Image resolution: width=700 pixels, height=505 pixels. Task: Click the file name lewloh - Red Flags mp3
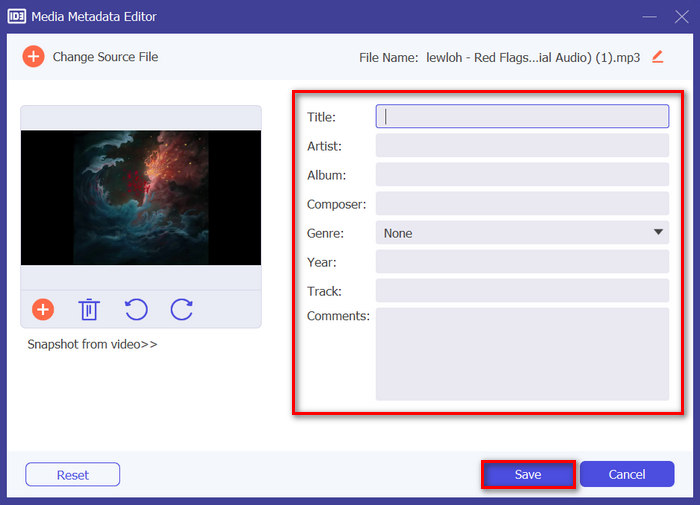pos(533,58)
